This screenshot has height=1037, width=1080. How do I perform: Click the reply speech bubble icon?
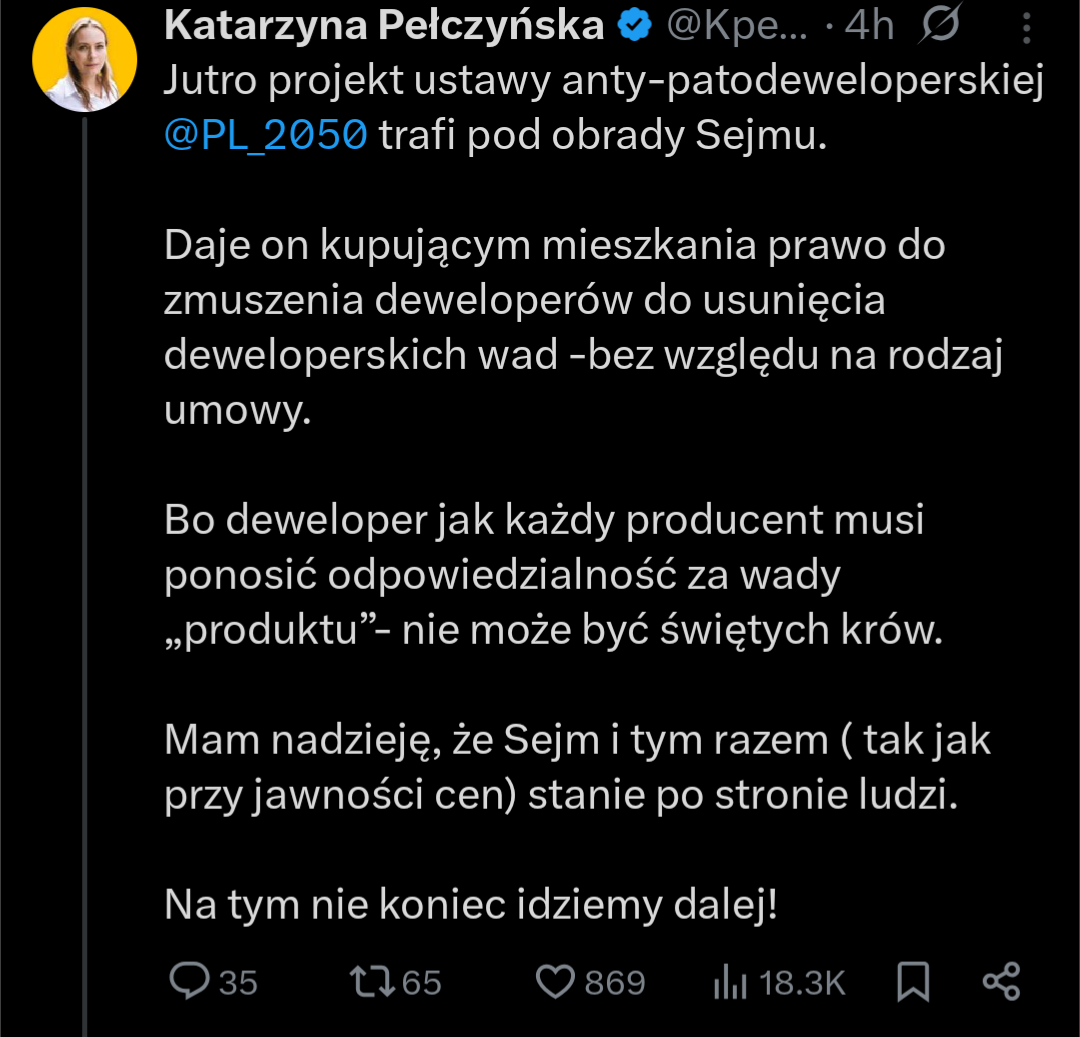tap(188, 982)
